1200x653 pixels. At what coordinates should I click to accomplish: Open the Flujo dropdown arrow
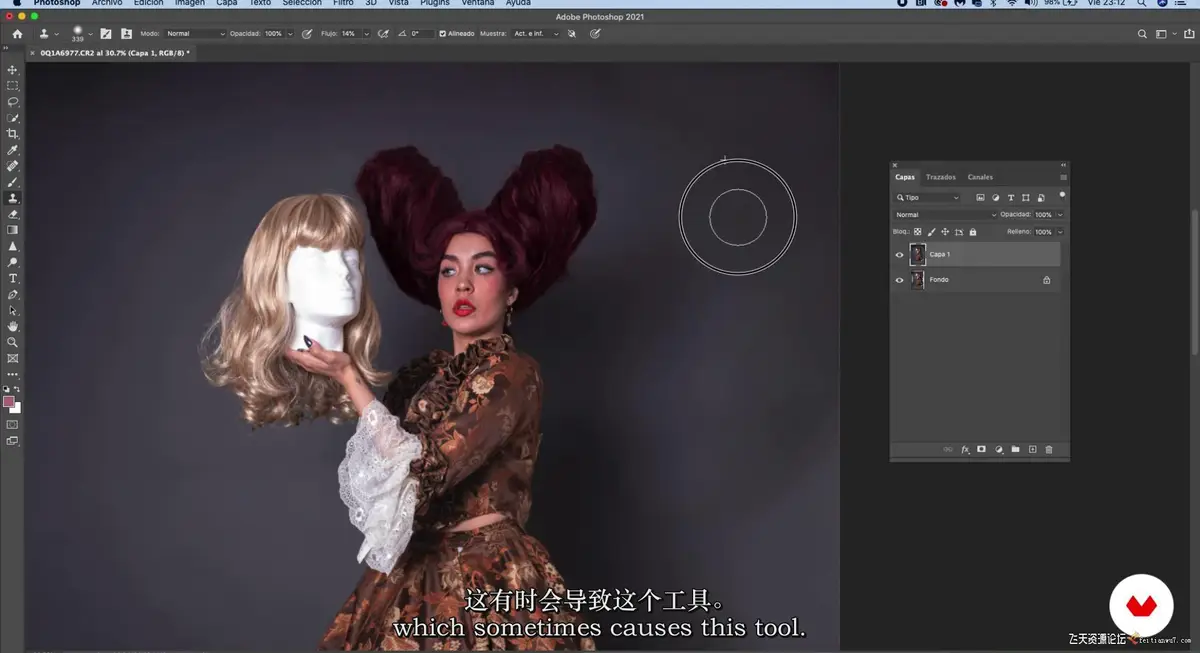[366, 34]
